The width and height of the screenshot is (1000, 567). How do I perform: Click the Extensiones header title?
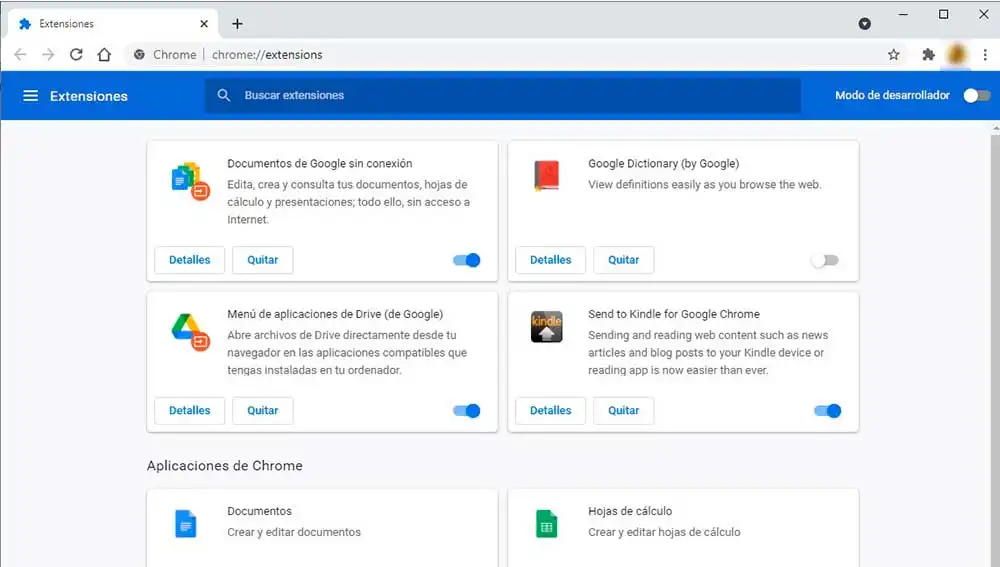89,96
